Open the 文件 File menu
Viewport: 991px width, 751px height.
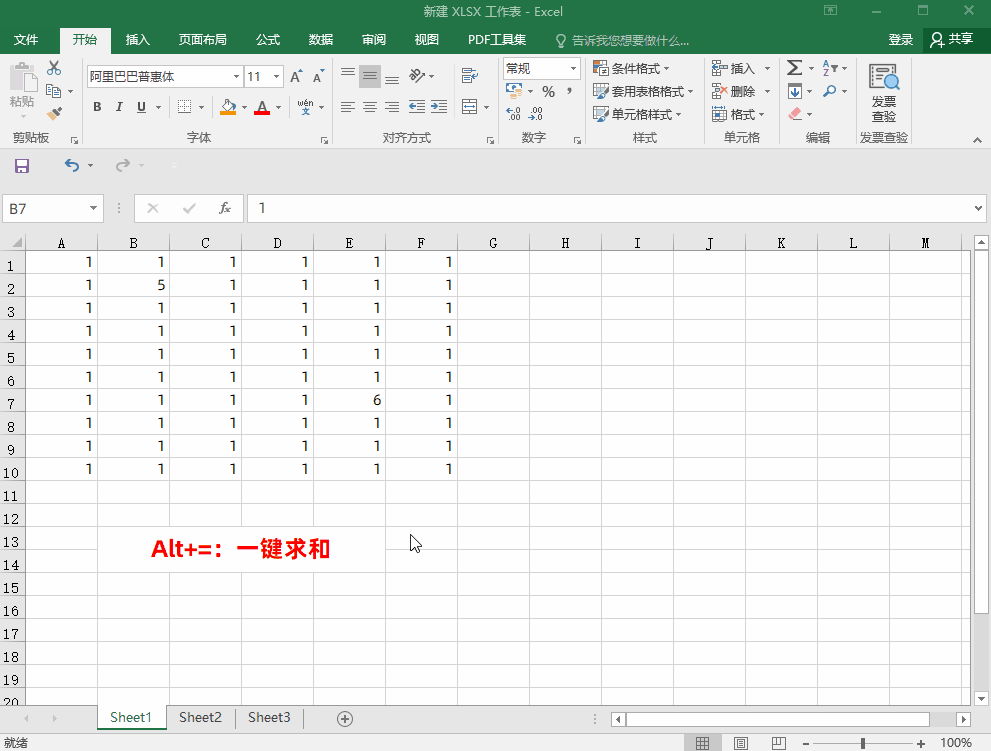[26, 40]
